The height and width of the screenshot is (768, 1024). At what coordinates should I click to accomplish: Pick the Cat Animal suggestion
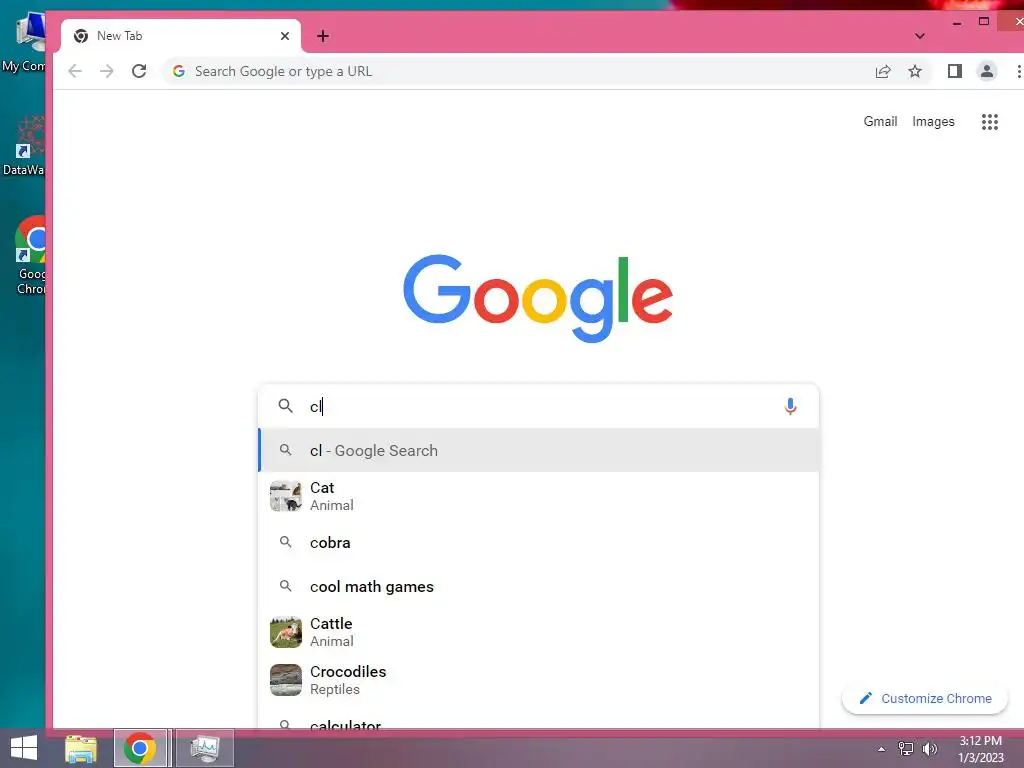(539, 496)
